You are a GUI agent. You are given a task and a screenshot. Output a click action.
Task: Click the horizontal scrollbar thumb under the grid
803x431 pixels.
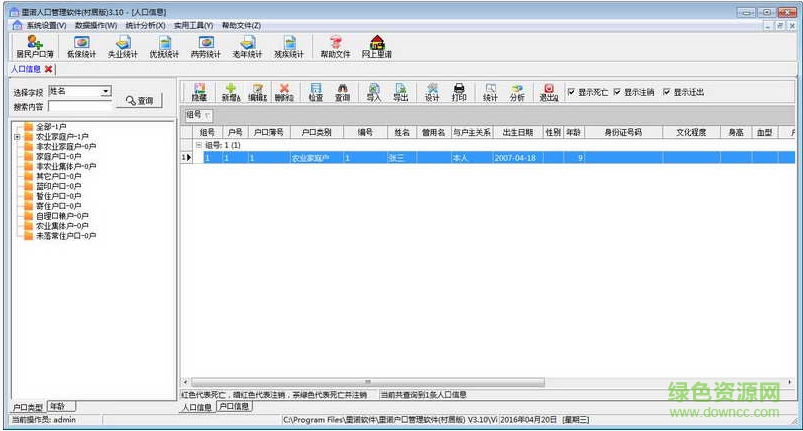coord(368,382)
